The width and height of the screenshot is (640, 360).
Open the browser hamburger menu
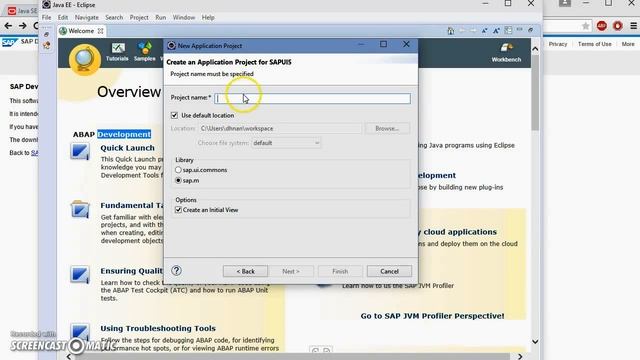click(x=633, y=26)
